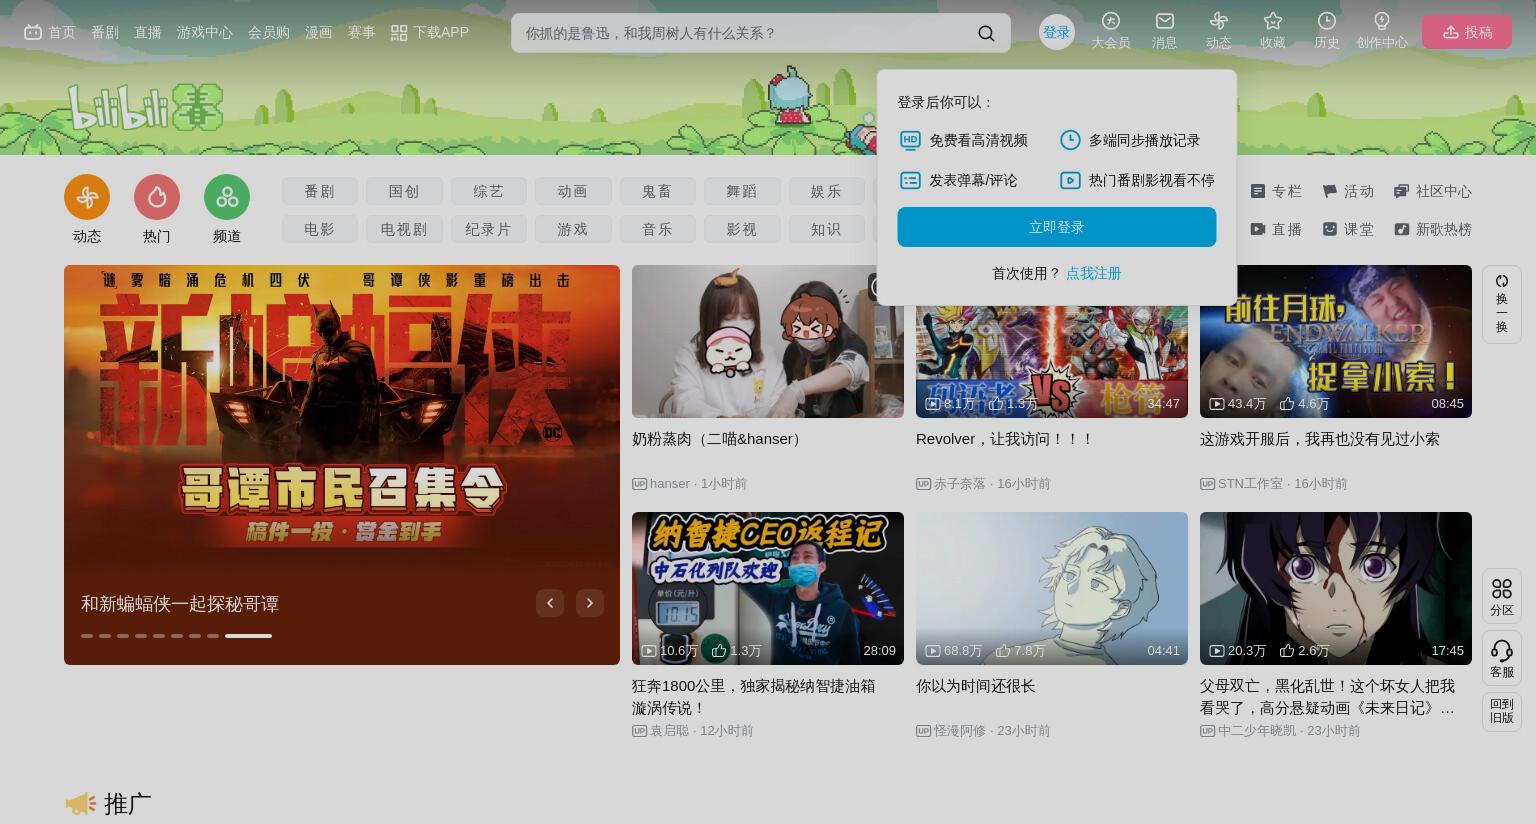Open 漫画 in top navigation
1536x824 pixels.
point(319,32)
